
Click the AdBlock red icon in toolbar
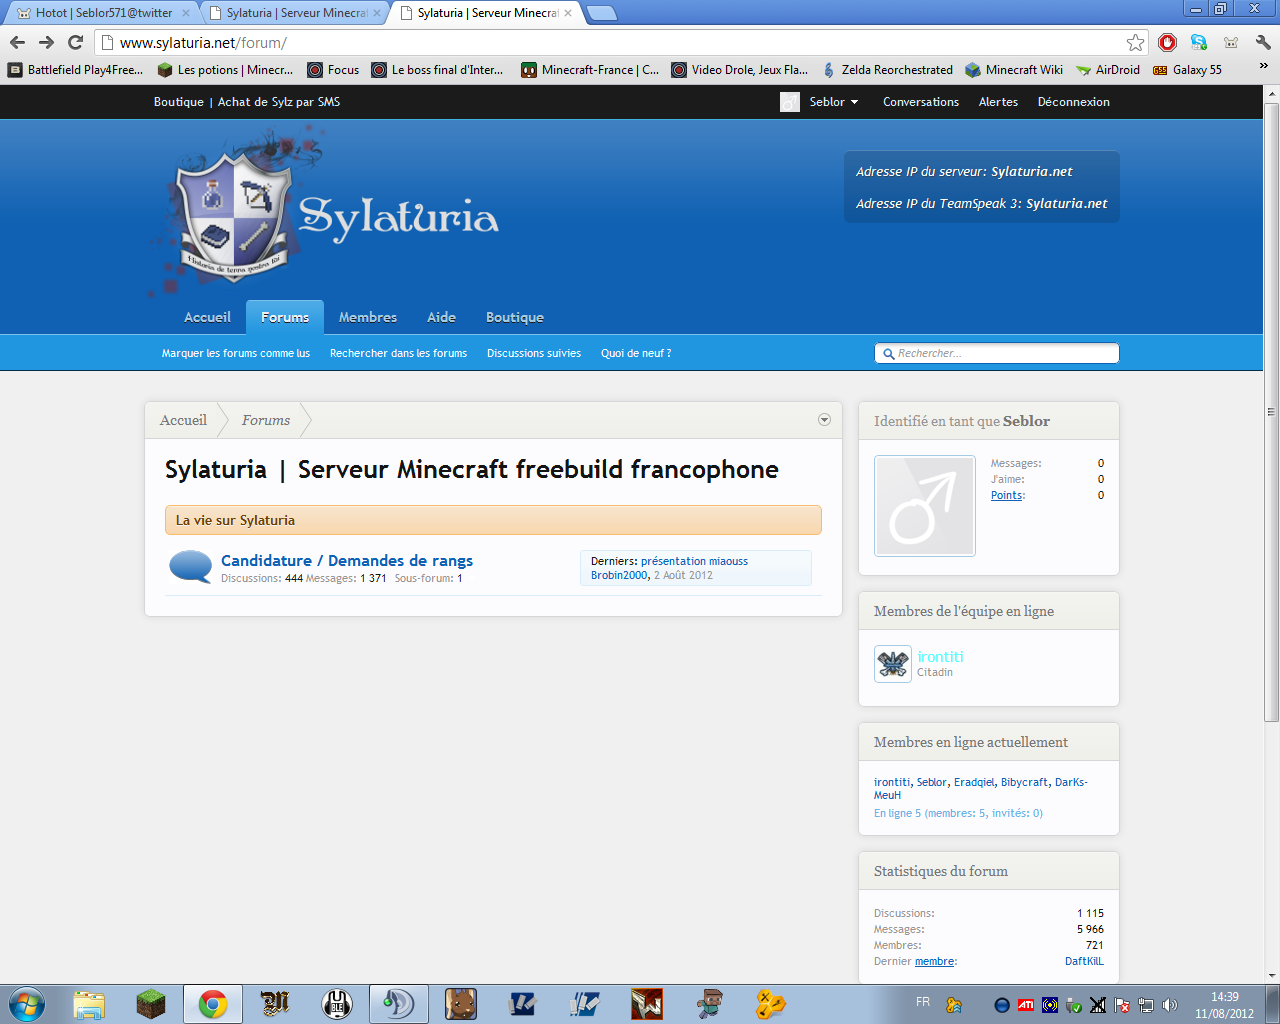(1167, 42)
